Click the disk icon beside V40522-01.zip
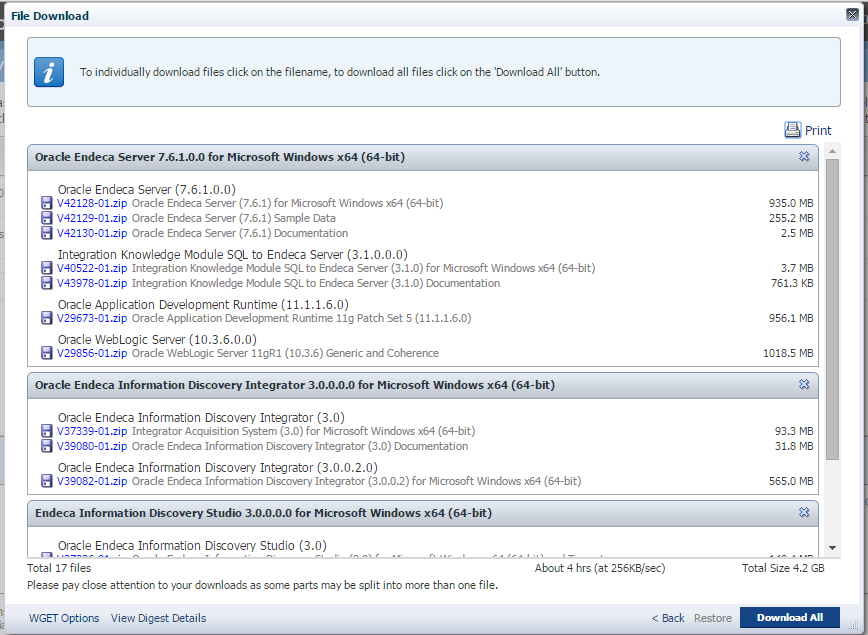Screen dimensions: 868x635 tap(46, 268)
